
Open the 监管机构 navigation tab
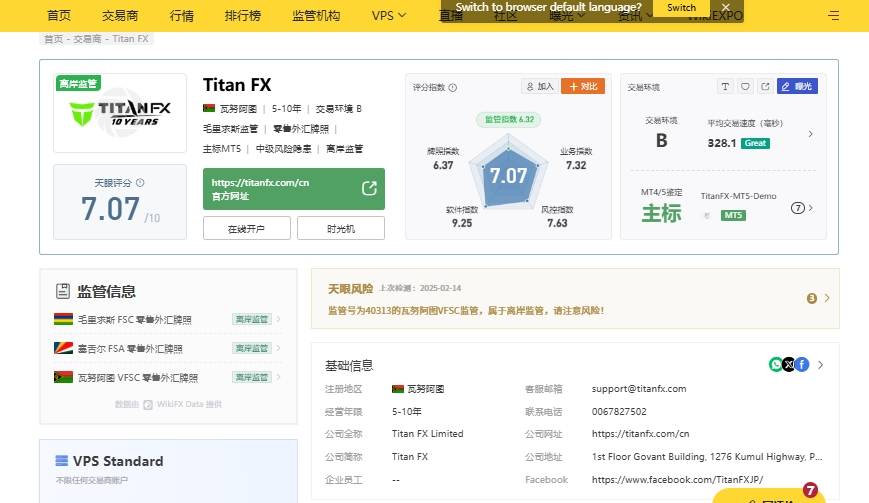316,16
